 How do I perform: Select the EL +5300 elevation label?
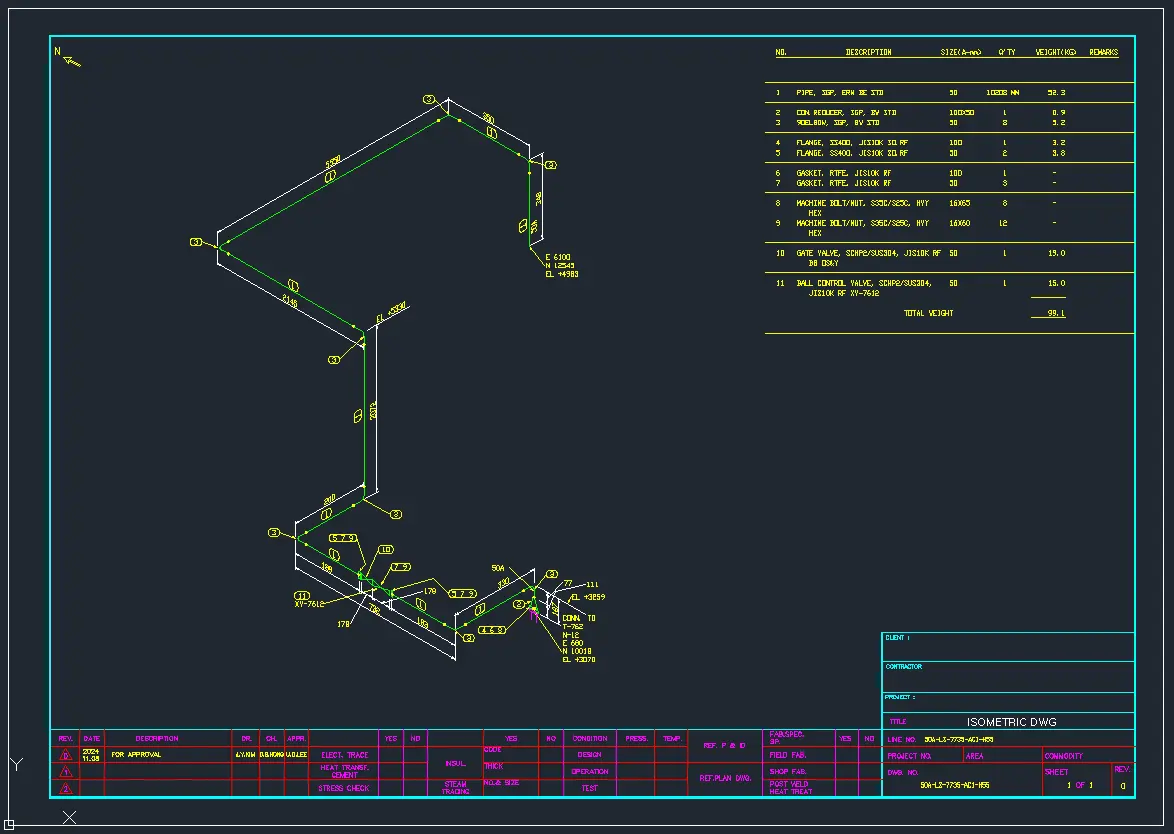click(x=392, y=313)
